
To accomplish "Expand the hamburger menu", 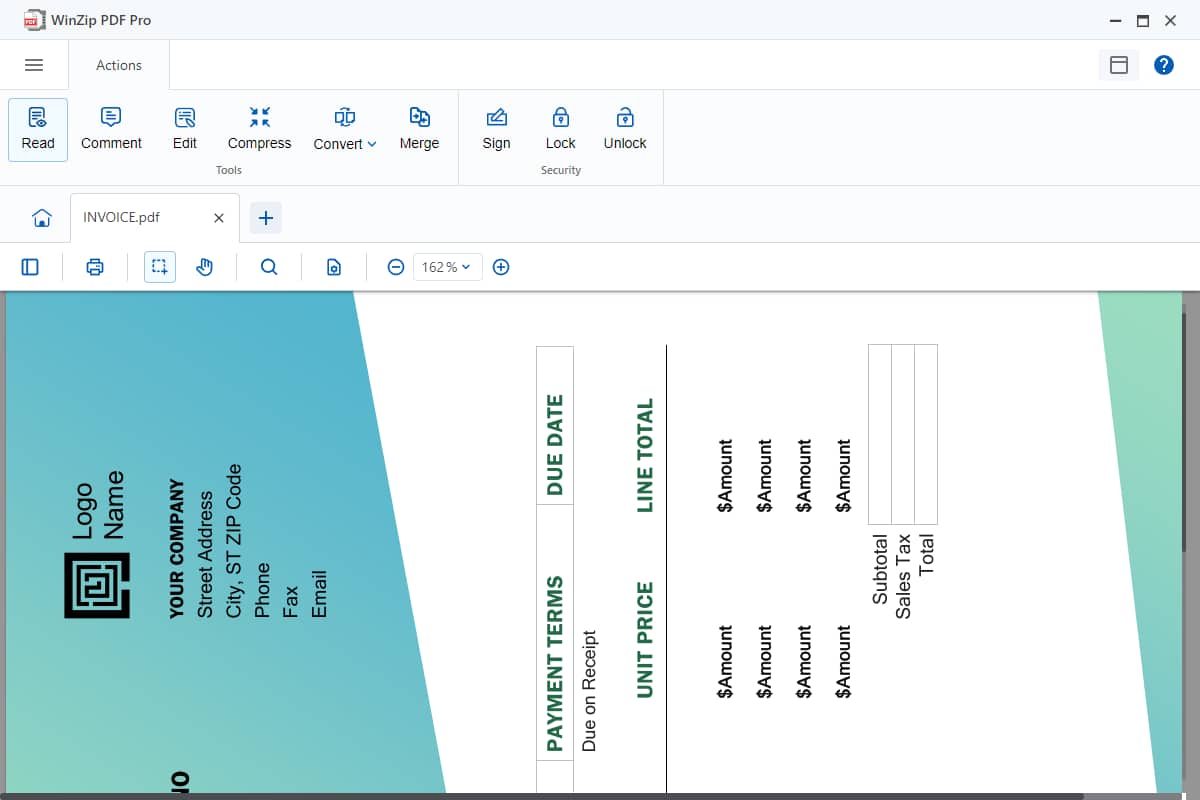I will 34,64.
